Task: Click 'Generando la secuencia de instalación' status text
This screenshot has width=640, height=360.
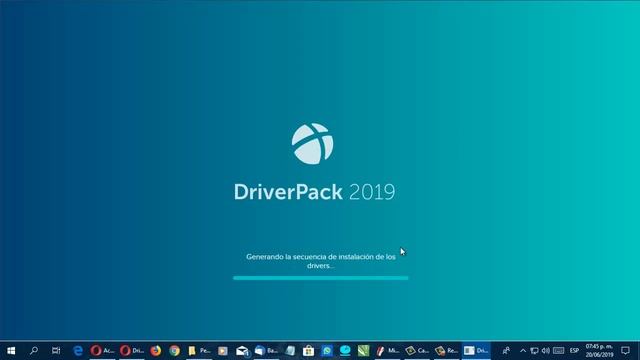Action: pos(321,261)
